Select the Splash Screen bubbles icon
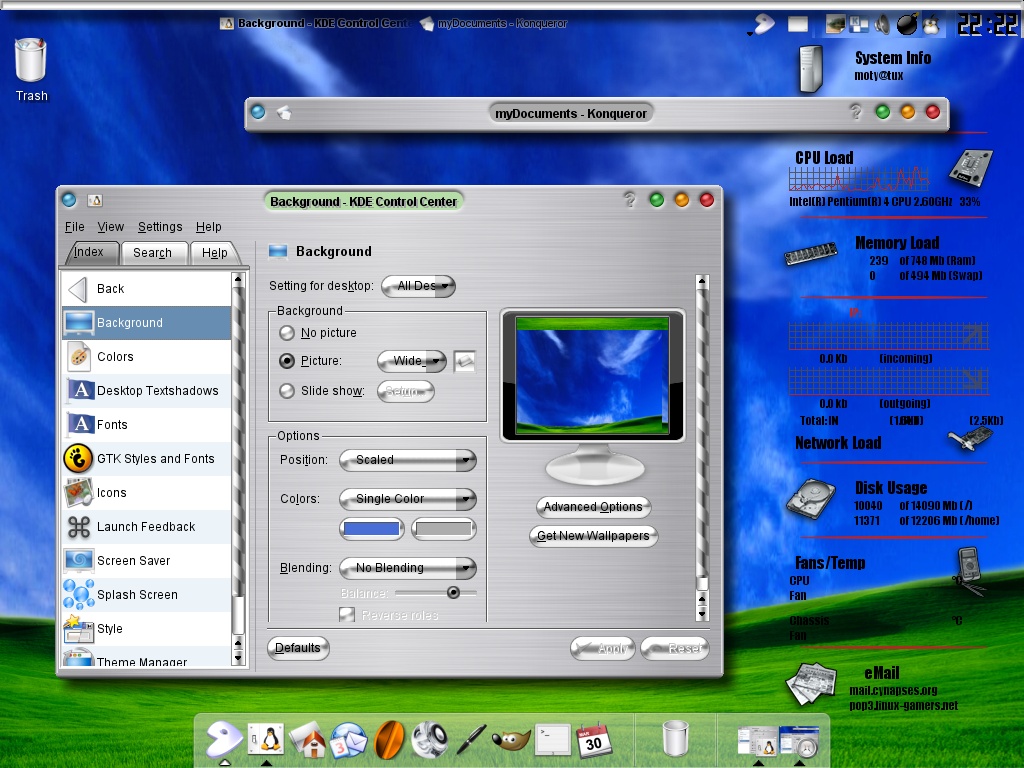This screenshot has height=768, width=1024. coord(79,594)
